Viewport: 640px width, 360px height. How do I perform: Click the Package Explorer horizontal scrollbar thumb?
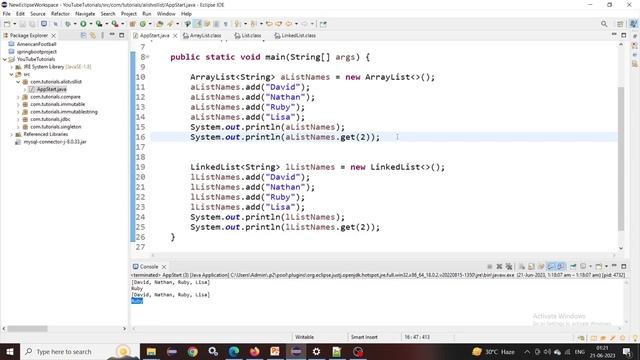pyautogui.click(x=27, y=328)
